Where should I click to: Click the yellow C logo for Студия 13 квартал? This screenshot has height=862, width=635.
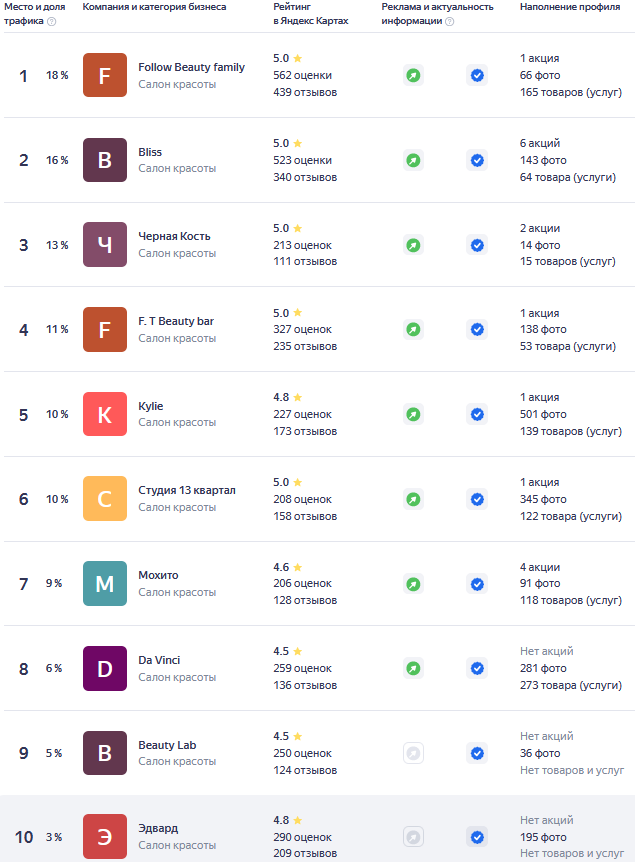pyautogui.click(x=105, y=499)
